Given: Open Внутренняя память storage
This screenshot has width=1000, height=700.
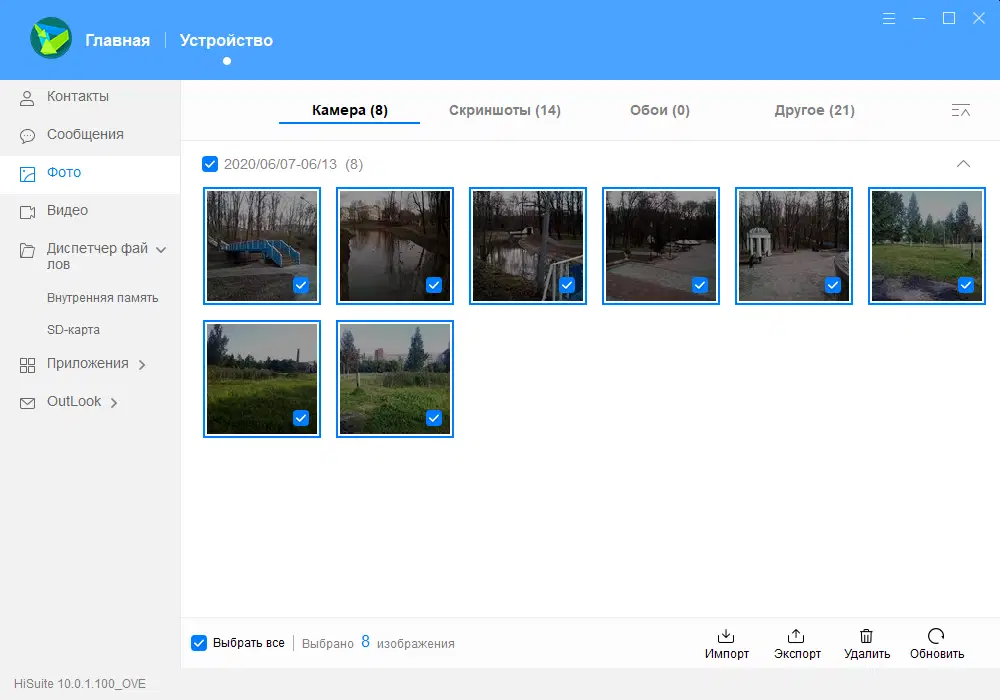Looking at the screenshot, I should pyautogui.click(x=102, y=298).
